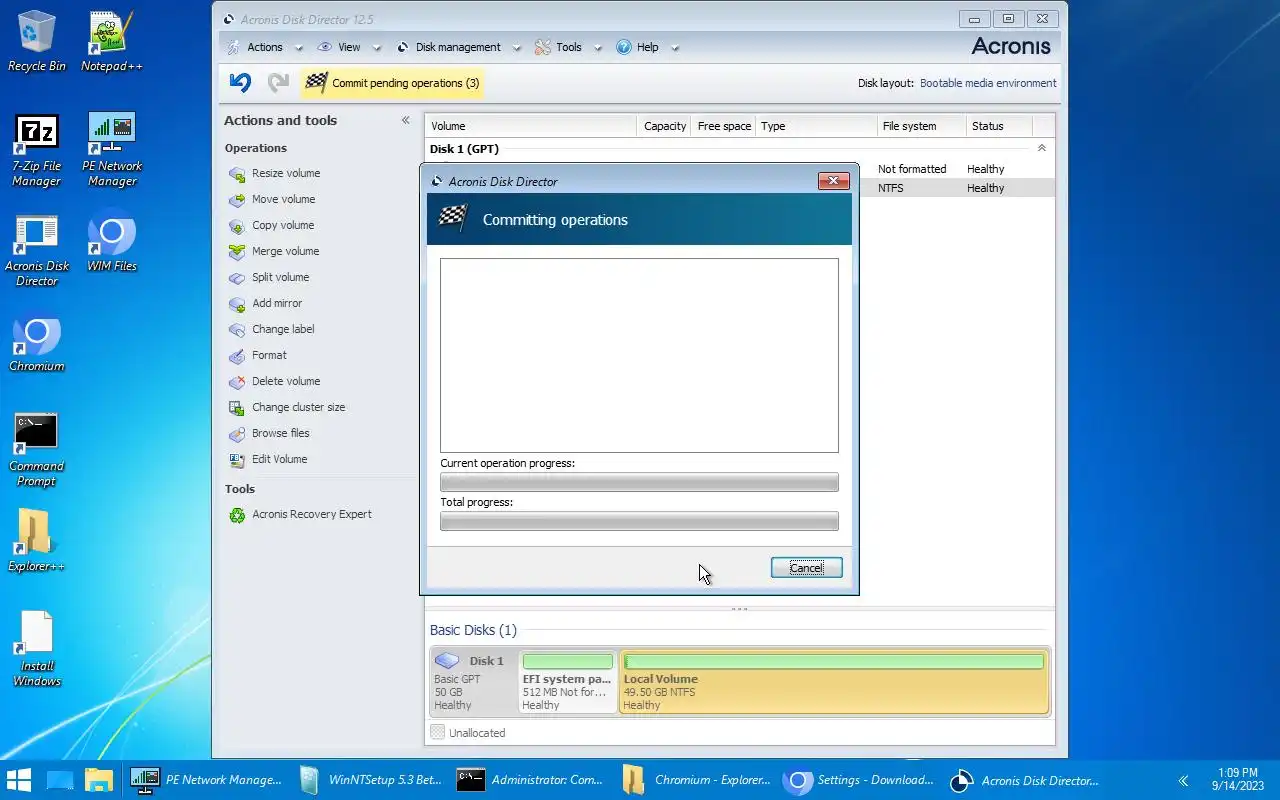Click the Total progress bar
1280x800 pixels.
(639, 521)
